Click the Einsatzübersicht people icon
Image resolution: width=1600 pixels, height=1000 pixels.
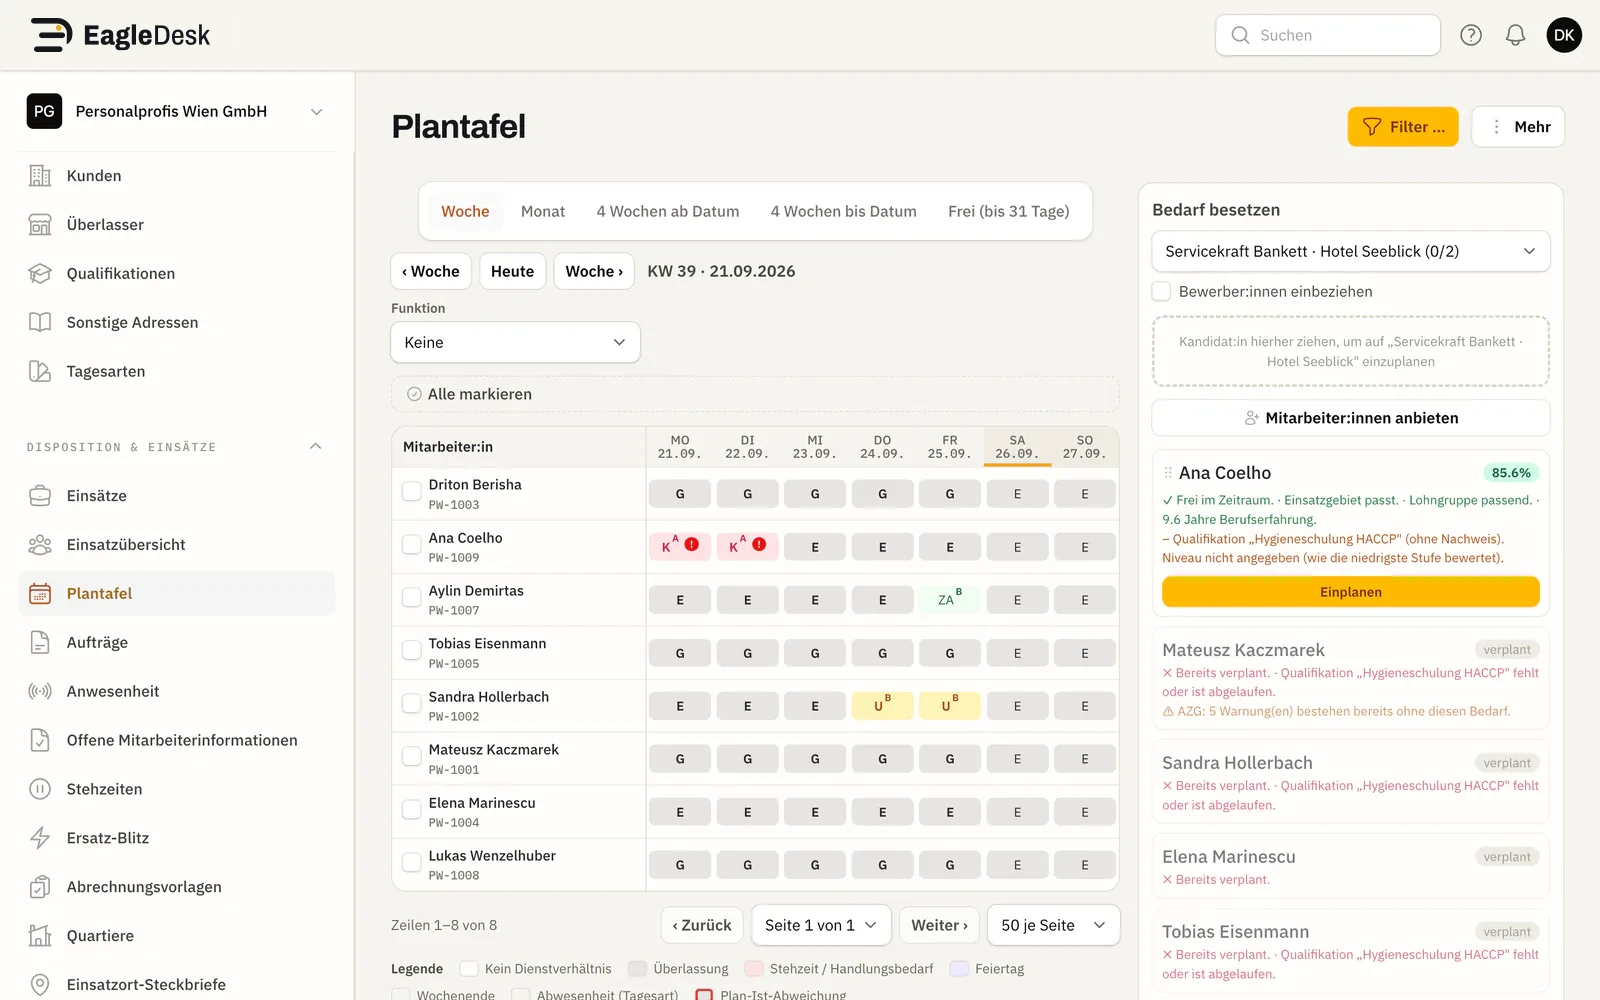pos(40,545)
